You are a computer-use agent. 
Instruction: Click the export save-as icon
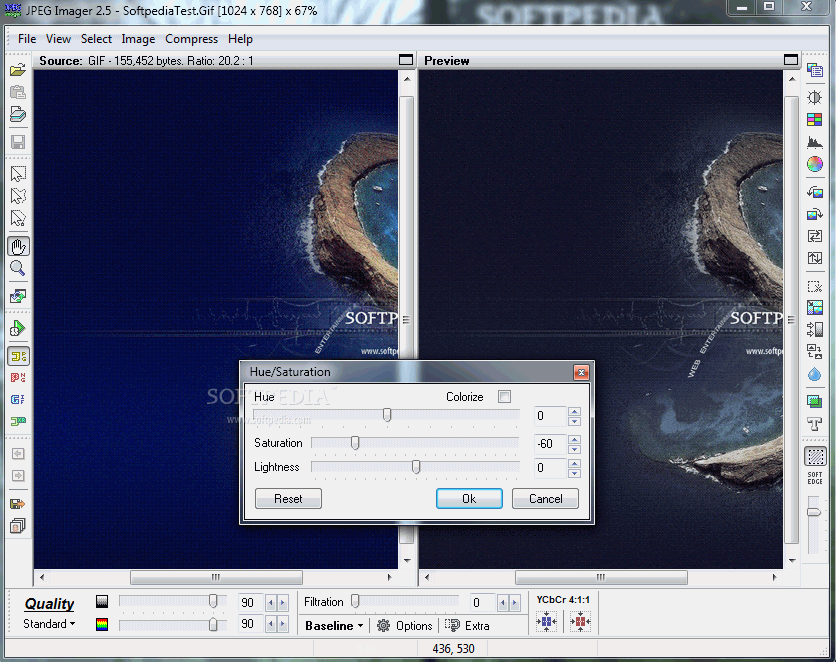coord(18,504)
